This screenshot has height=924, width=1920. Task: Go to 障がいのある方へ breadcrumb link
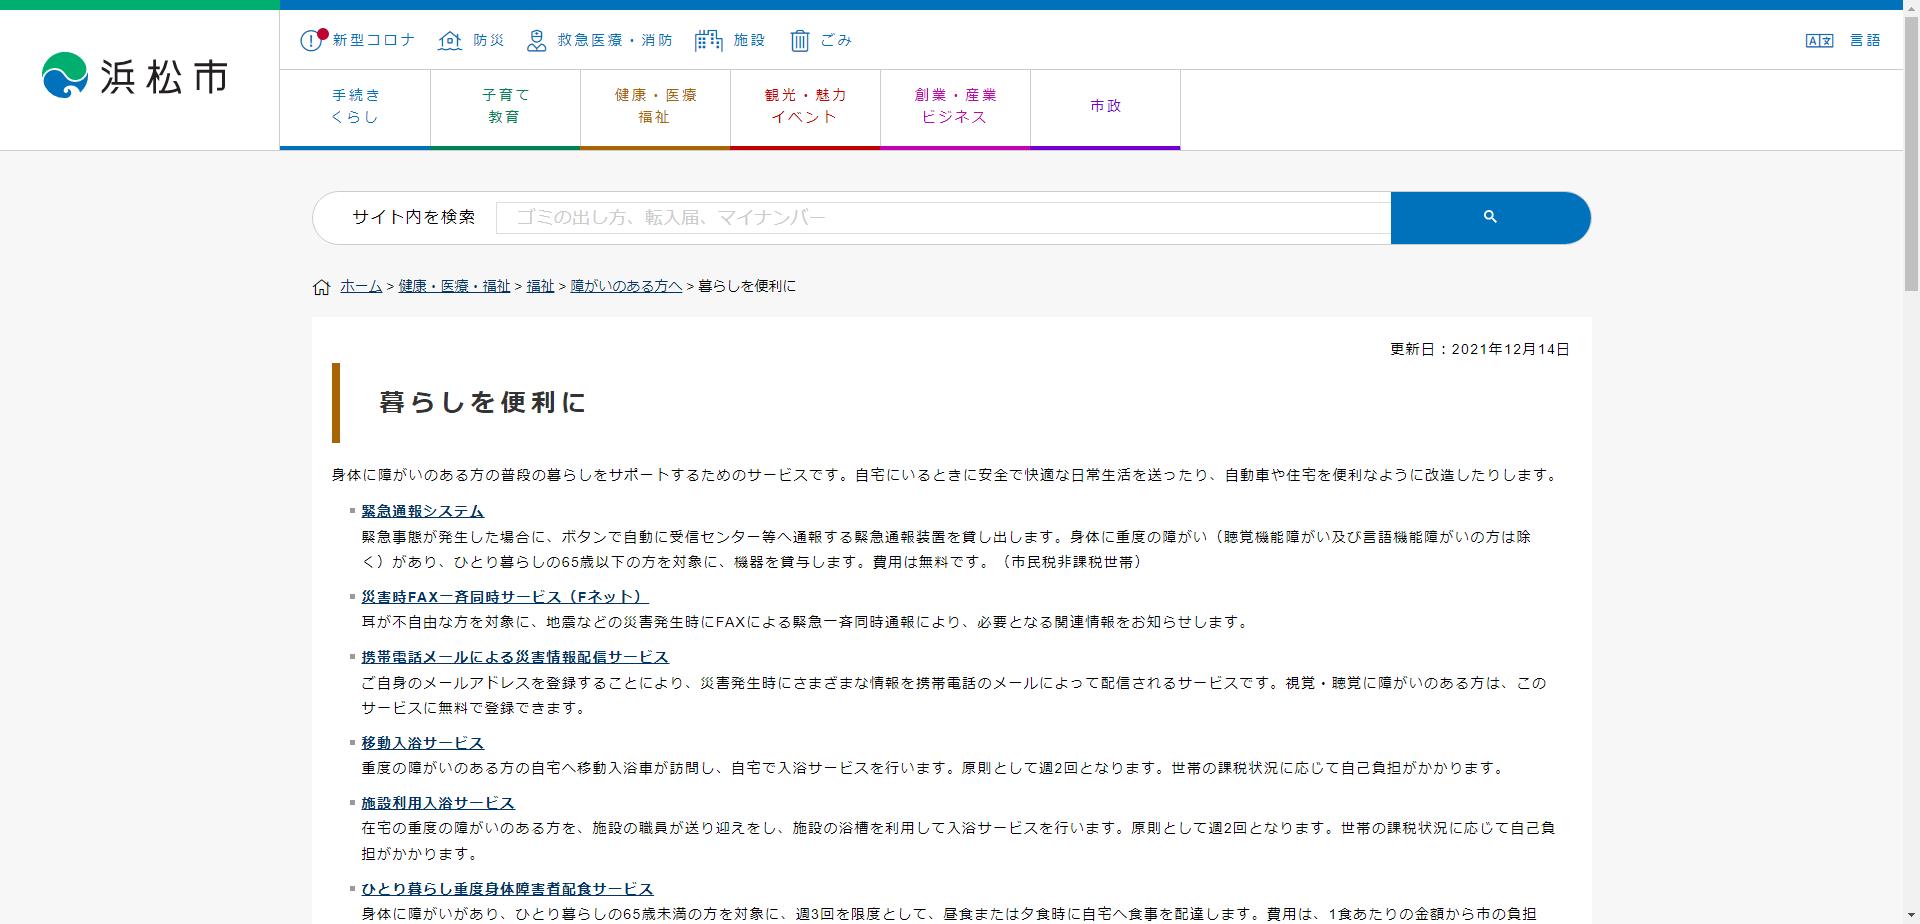point(626,286)
